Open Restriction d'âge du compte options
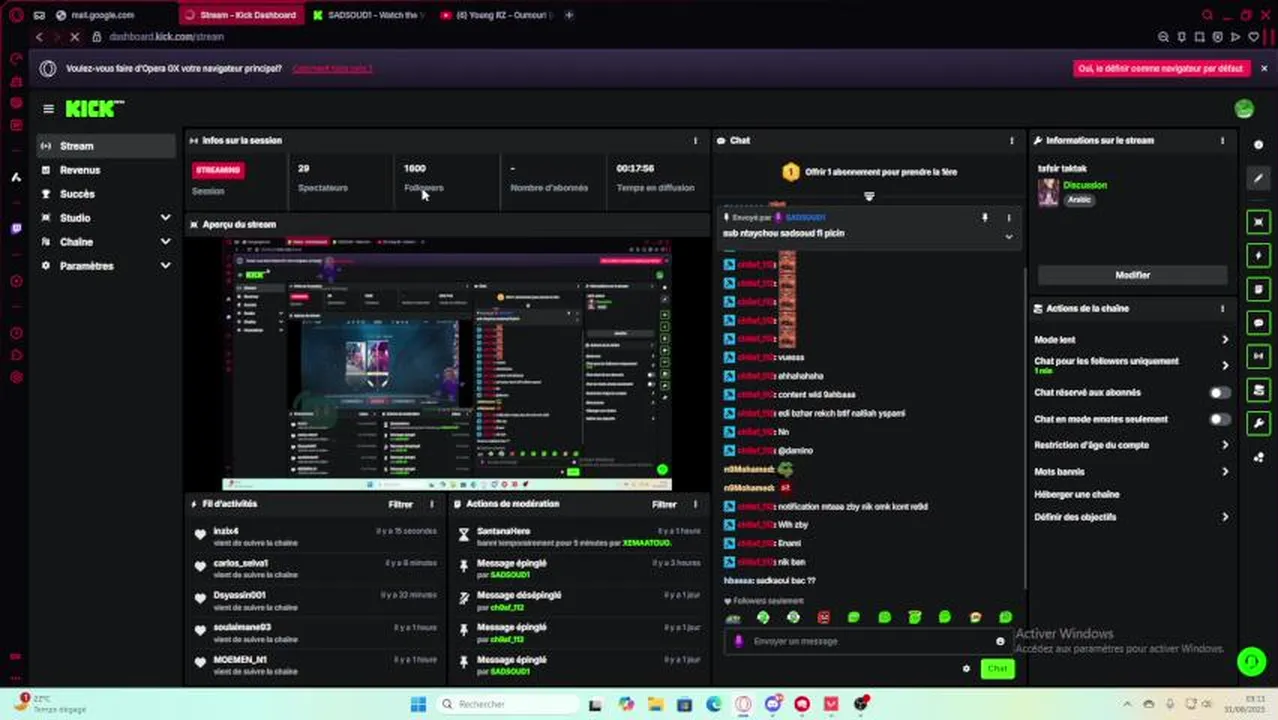 pos(1132,445)
